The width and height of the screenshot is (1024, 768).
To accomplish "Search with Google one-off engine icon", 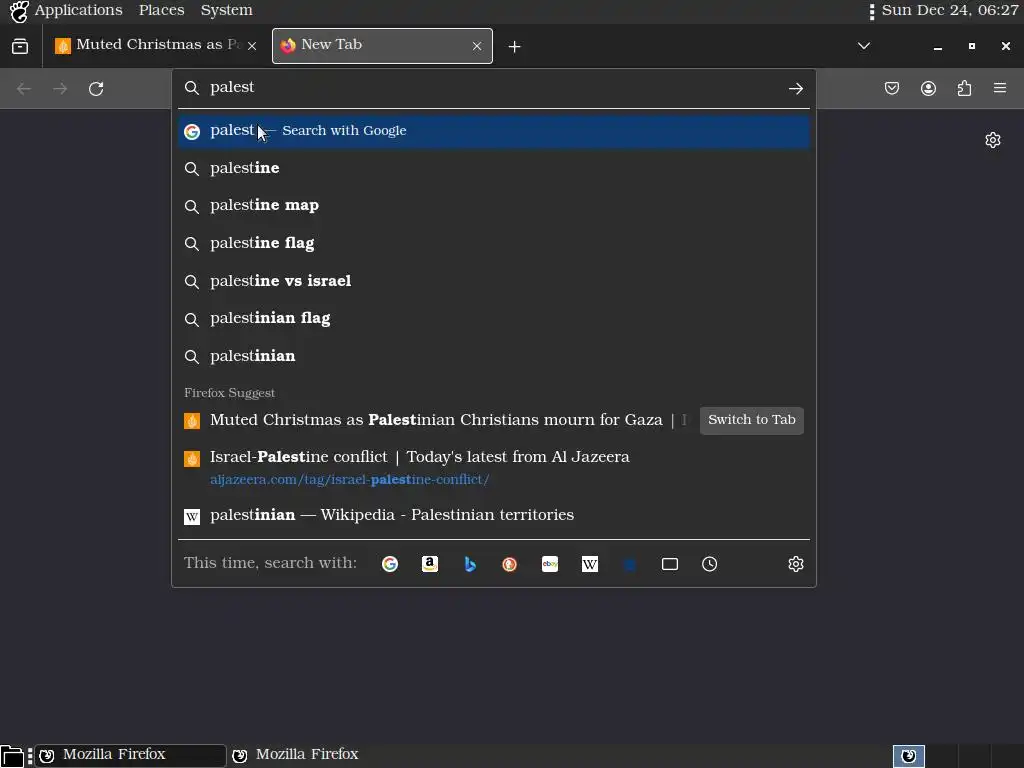I will click(x=390, y=564).
